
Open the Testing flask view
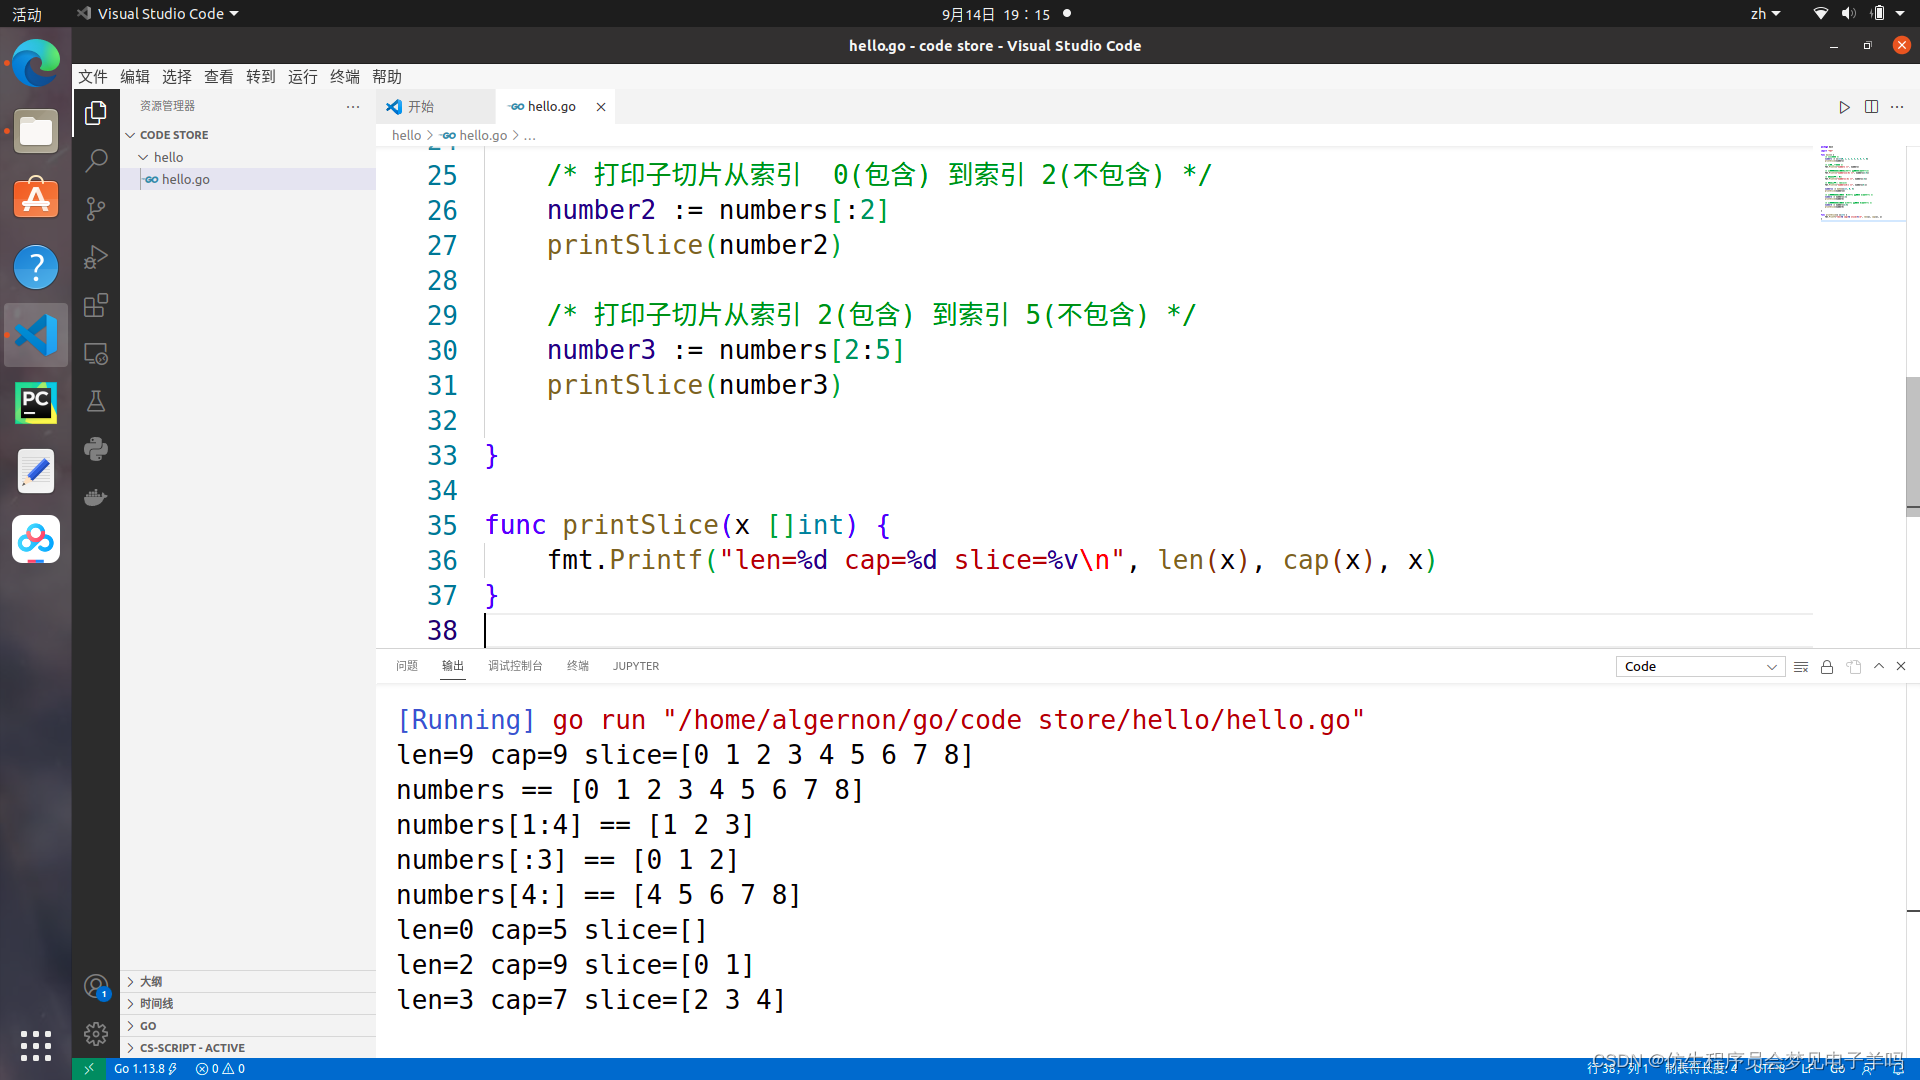pyautogui.click(x=96, y=401)
